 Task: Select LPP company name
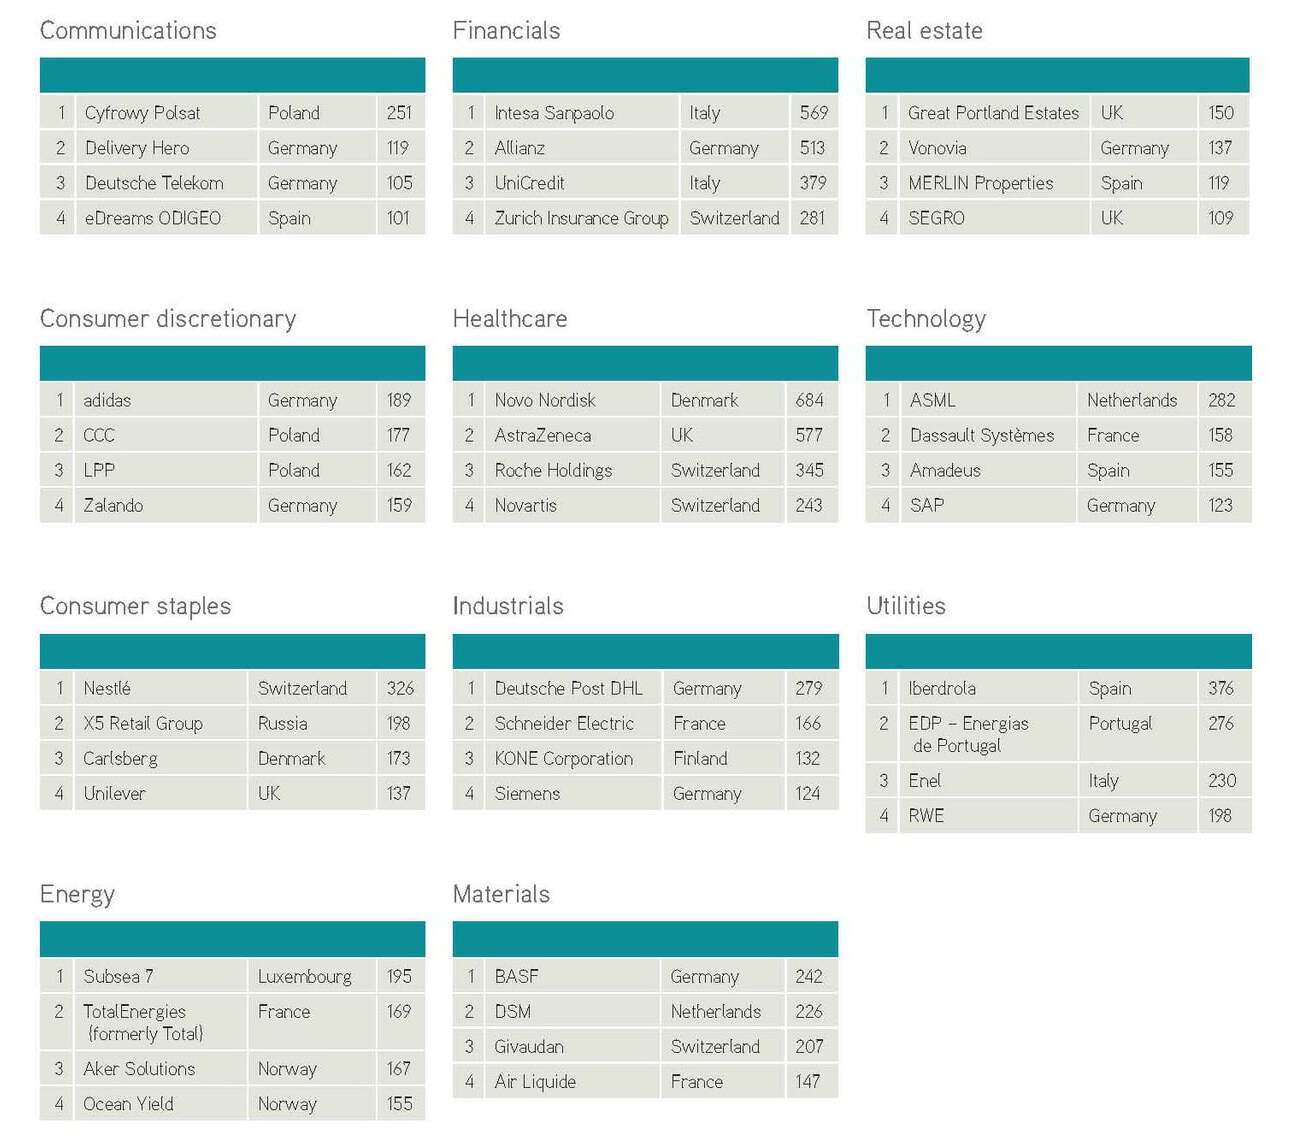[99, 470]
